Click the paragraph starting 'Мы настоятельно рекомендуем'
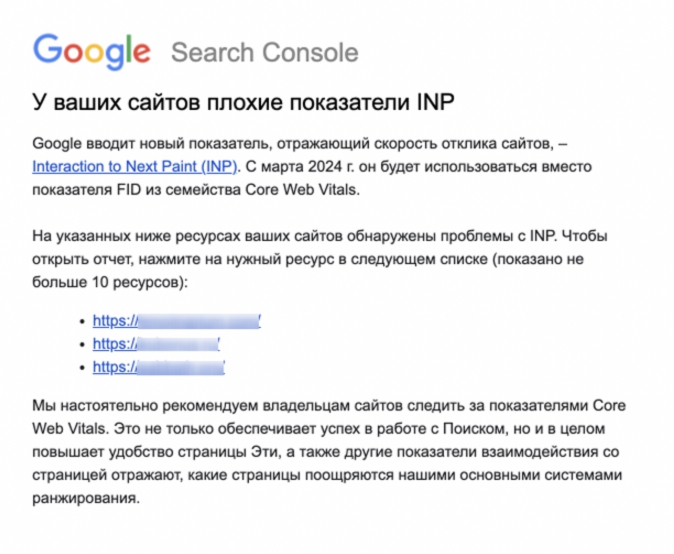Screen dimensions: 674x554 [329, 452]
